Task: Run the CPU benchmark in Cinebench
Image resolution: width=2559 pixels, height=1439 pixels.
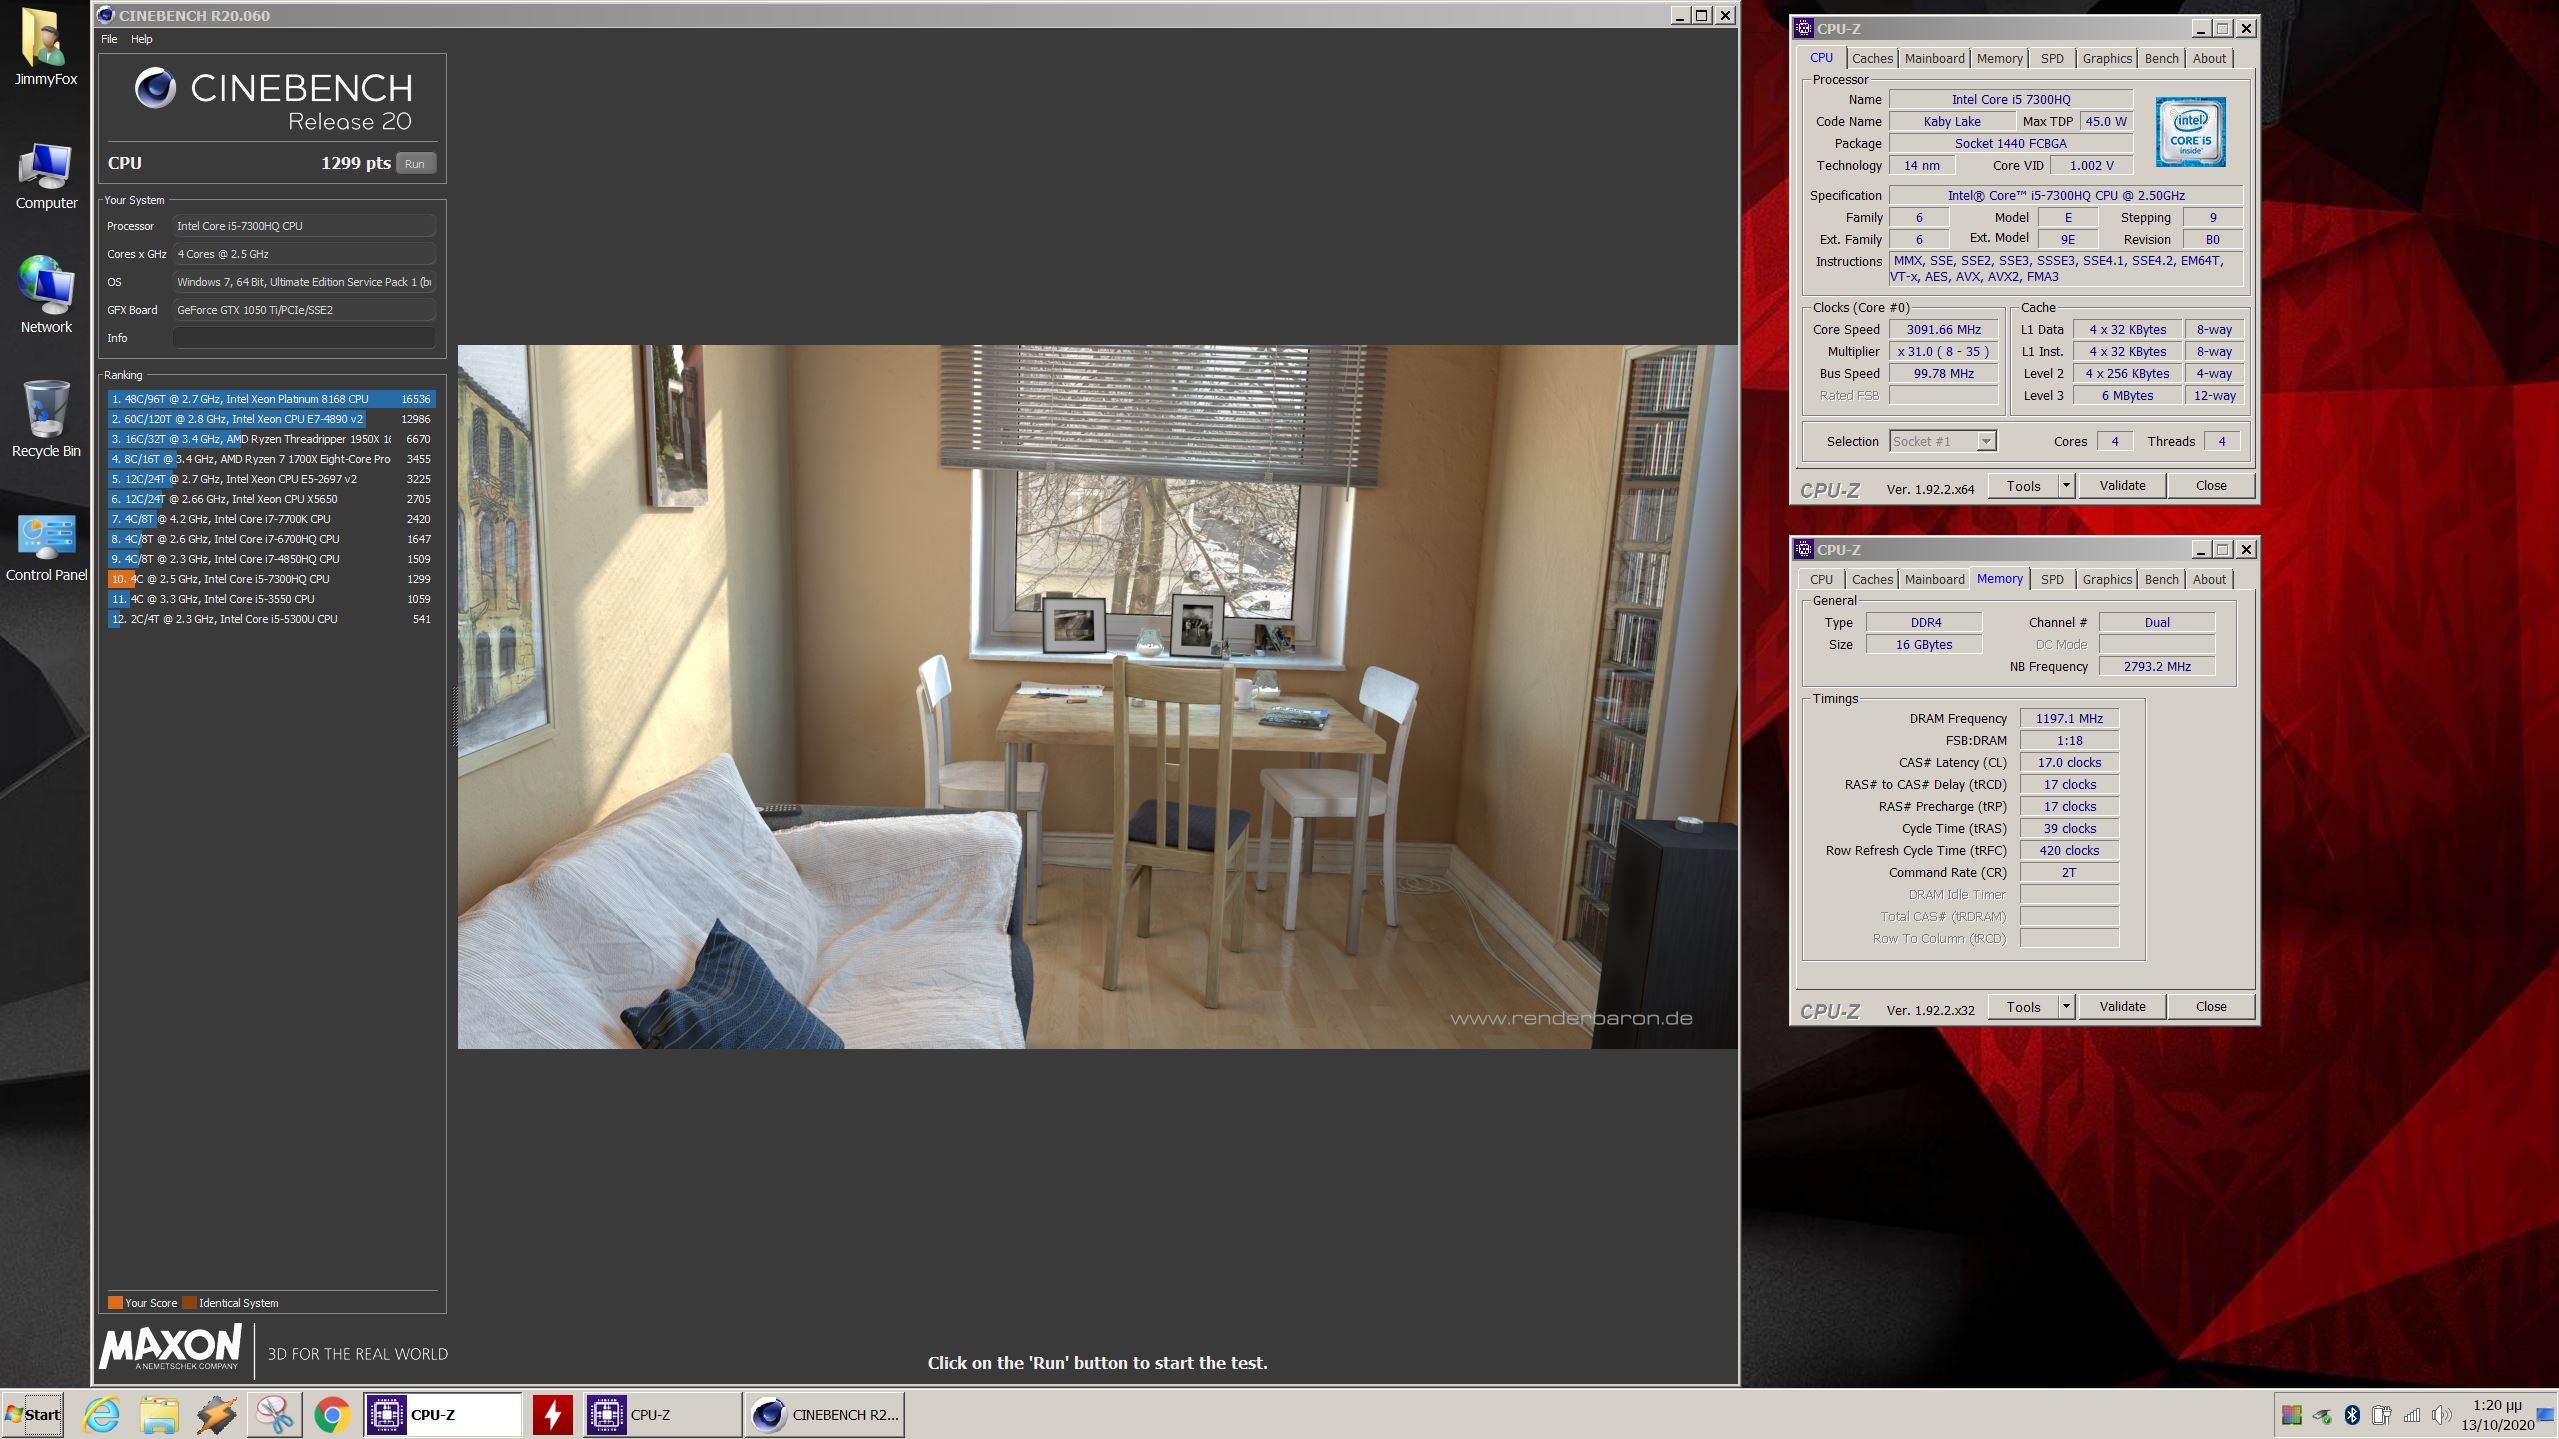Action: (x=415, y=163)
